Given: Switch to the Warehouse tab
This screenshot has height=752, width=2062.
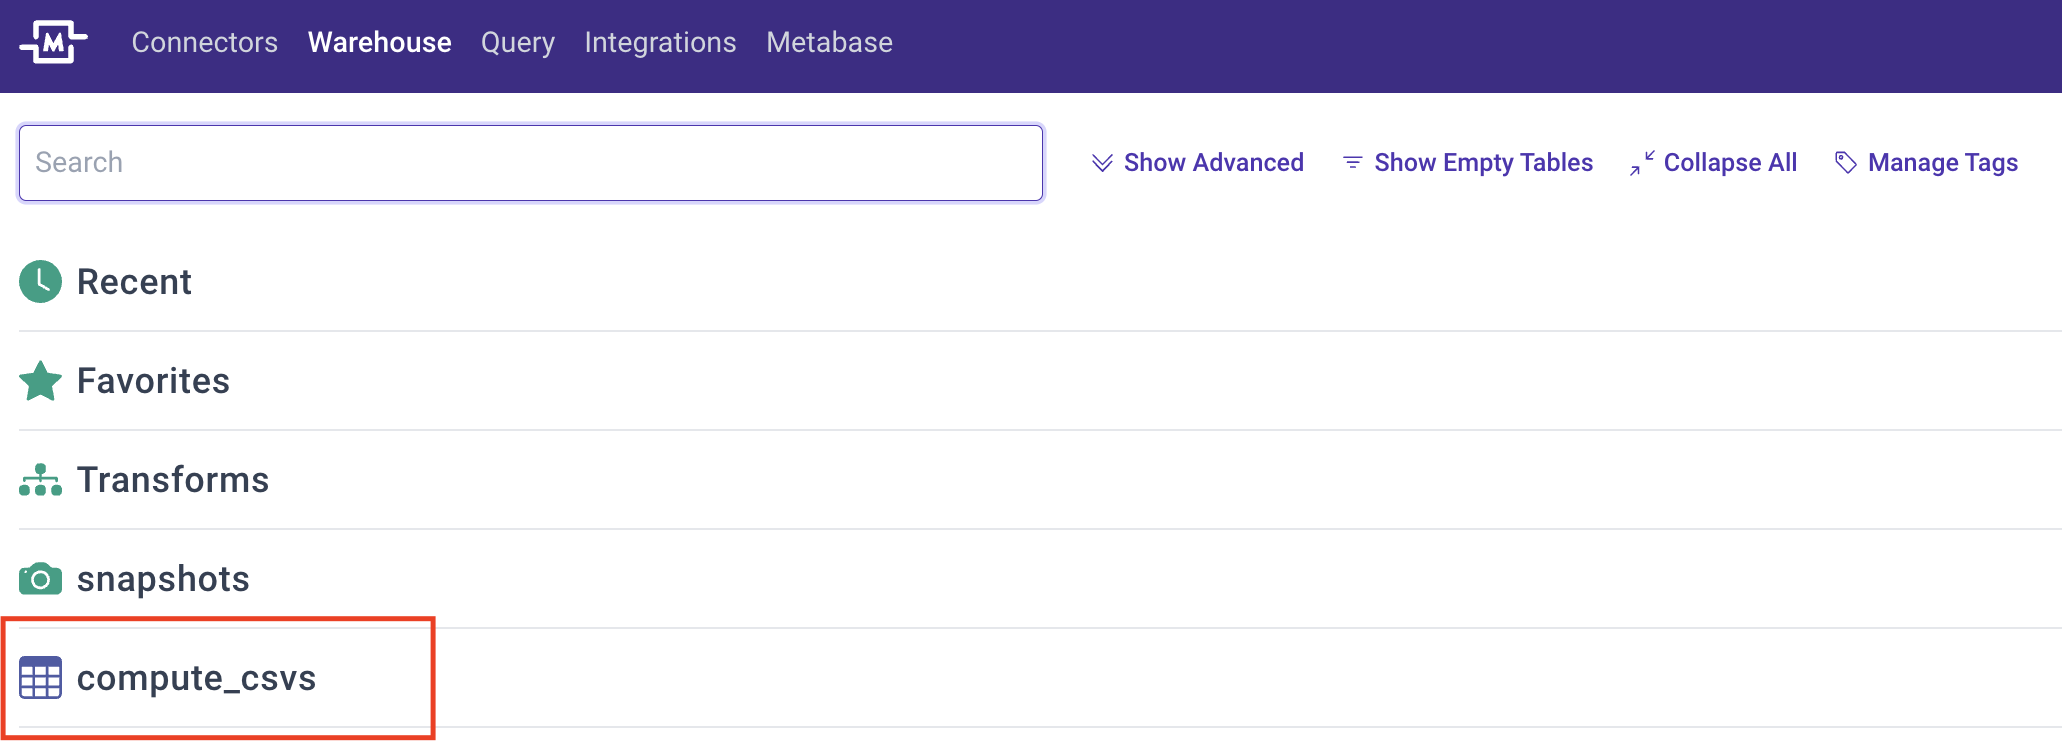Looking at the screenshot, I should (x=380, y=42).
